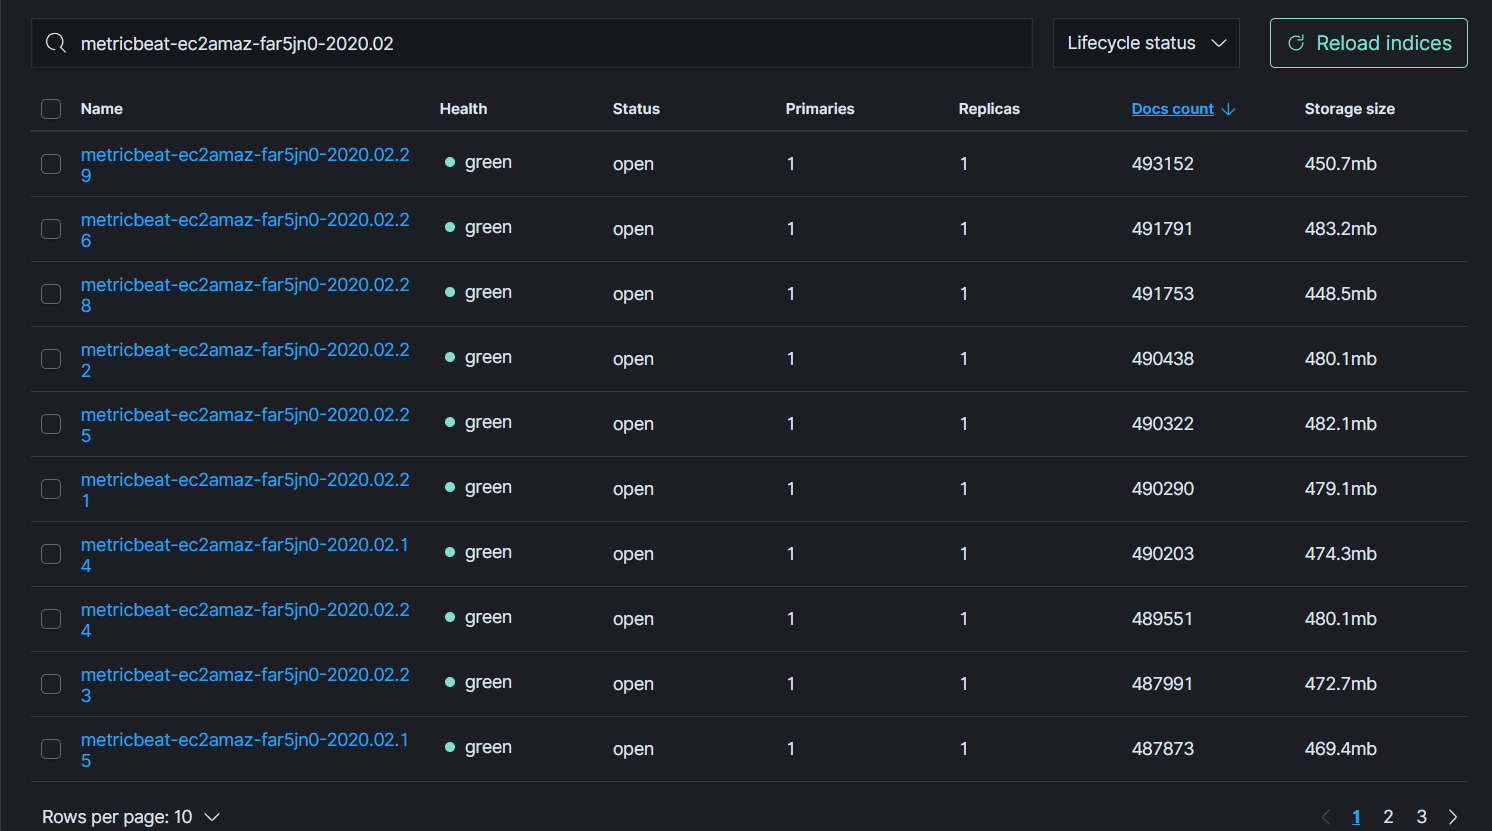Image resolution: width=1492 pixels, height=831 pixels.
Task: Click the docs count value 490203
Action: [1163, 554]
